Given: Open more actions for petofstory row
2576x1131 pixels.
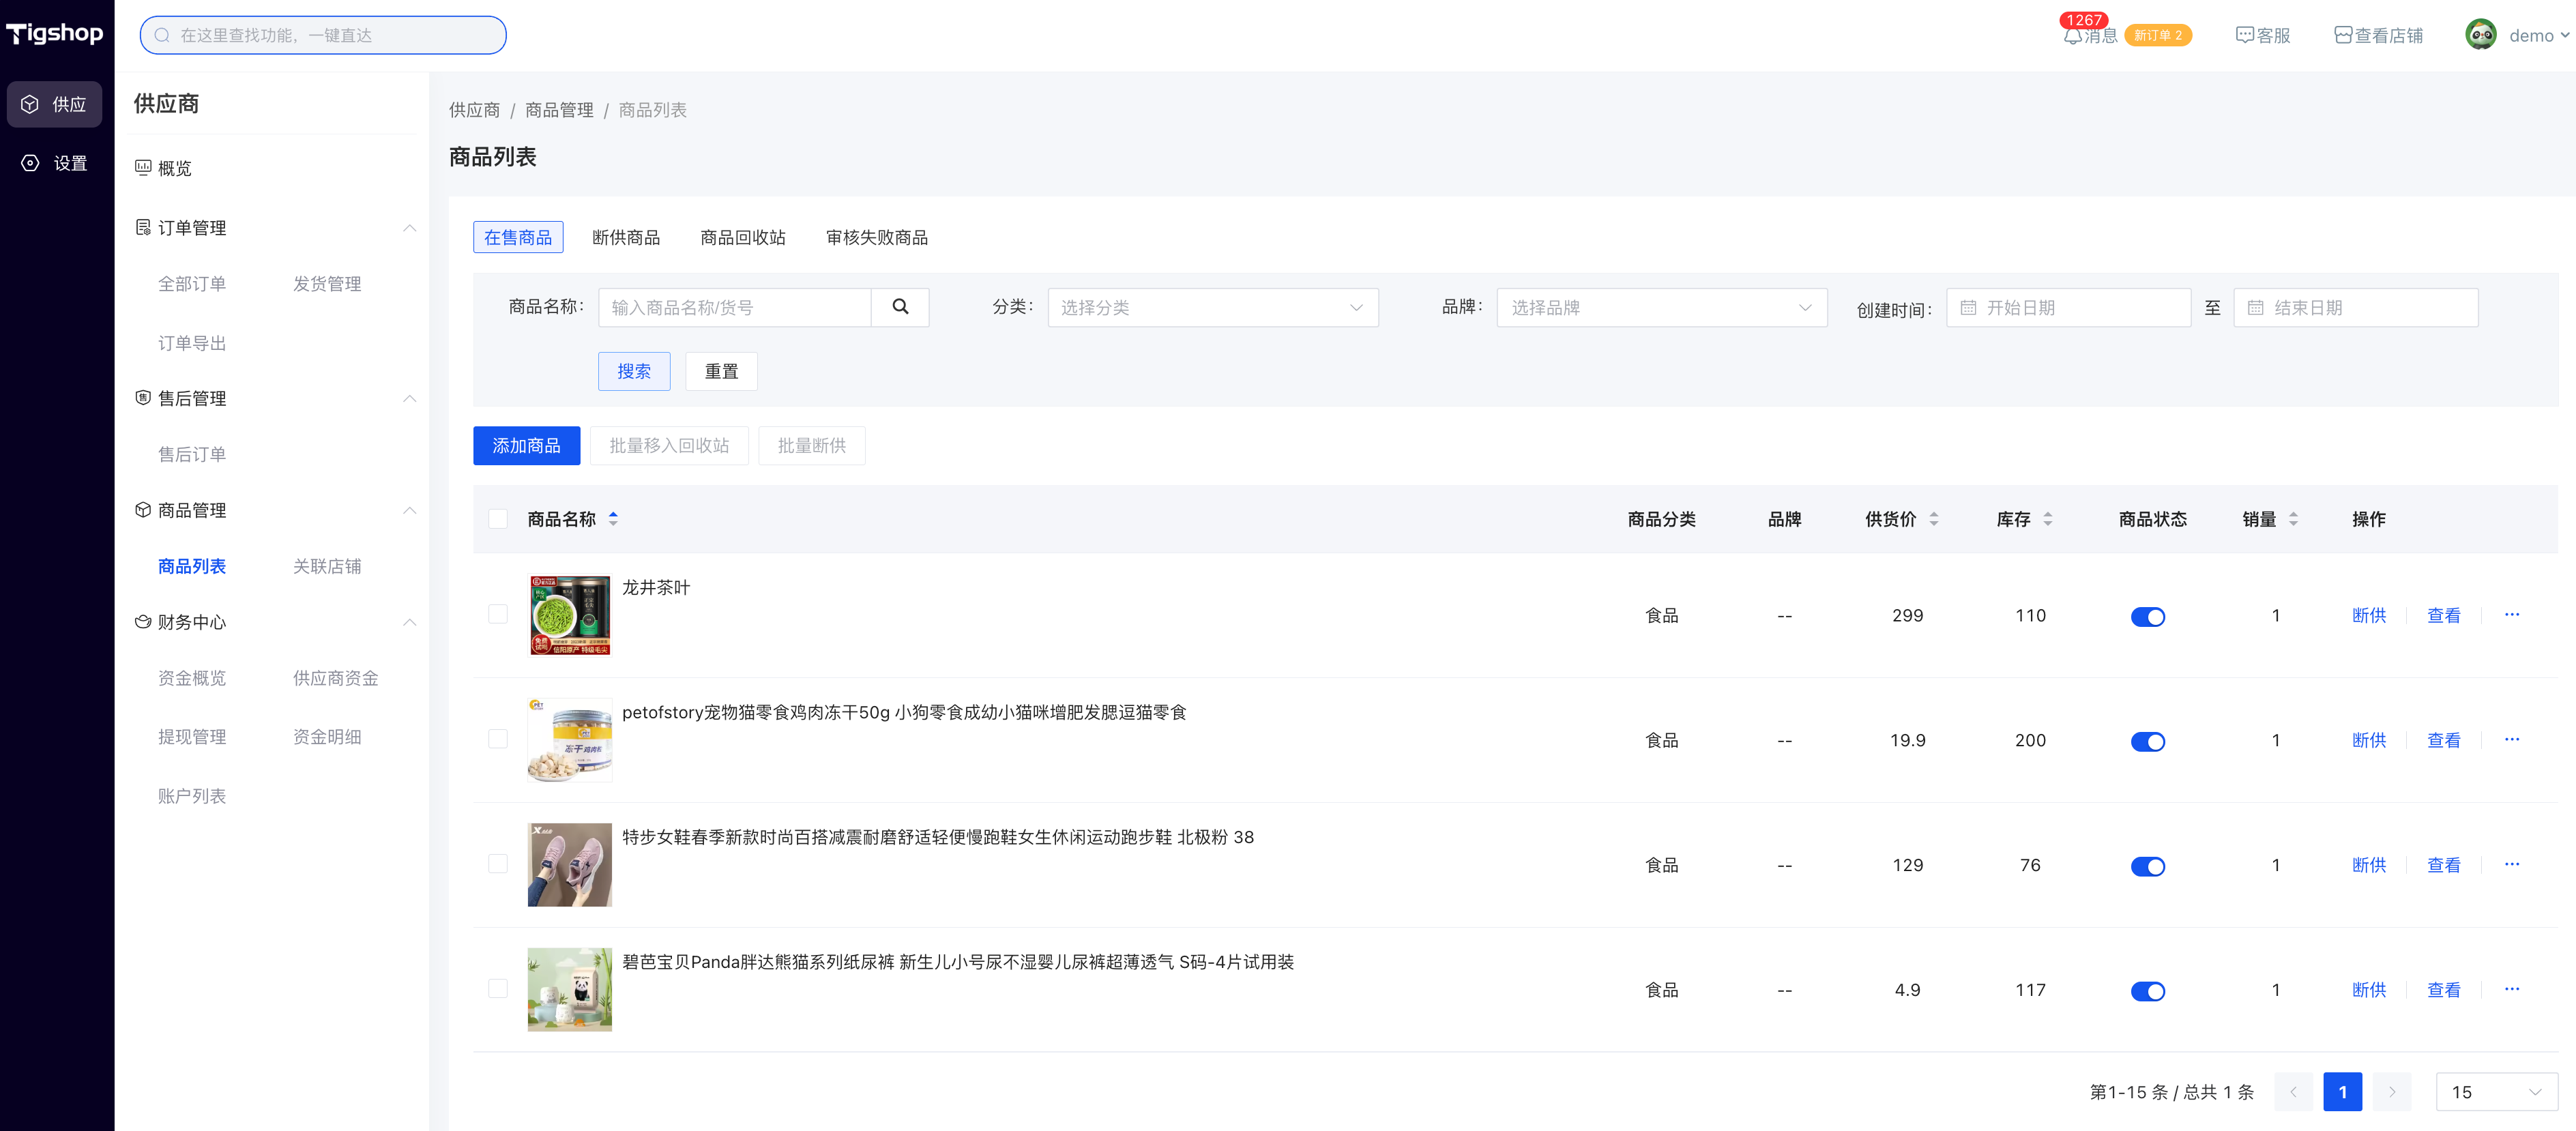Looking at the screenshot, I should click(x=2511, y=740).
